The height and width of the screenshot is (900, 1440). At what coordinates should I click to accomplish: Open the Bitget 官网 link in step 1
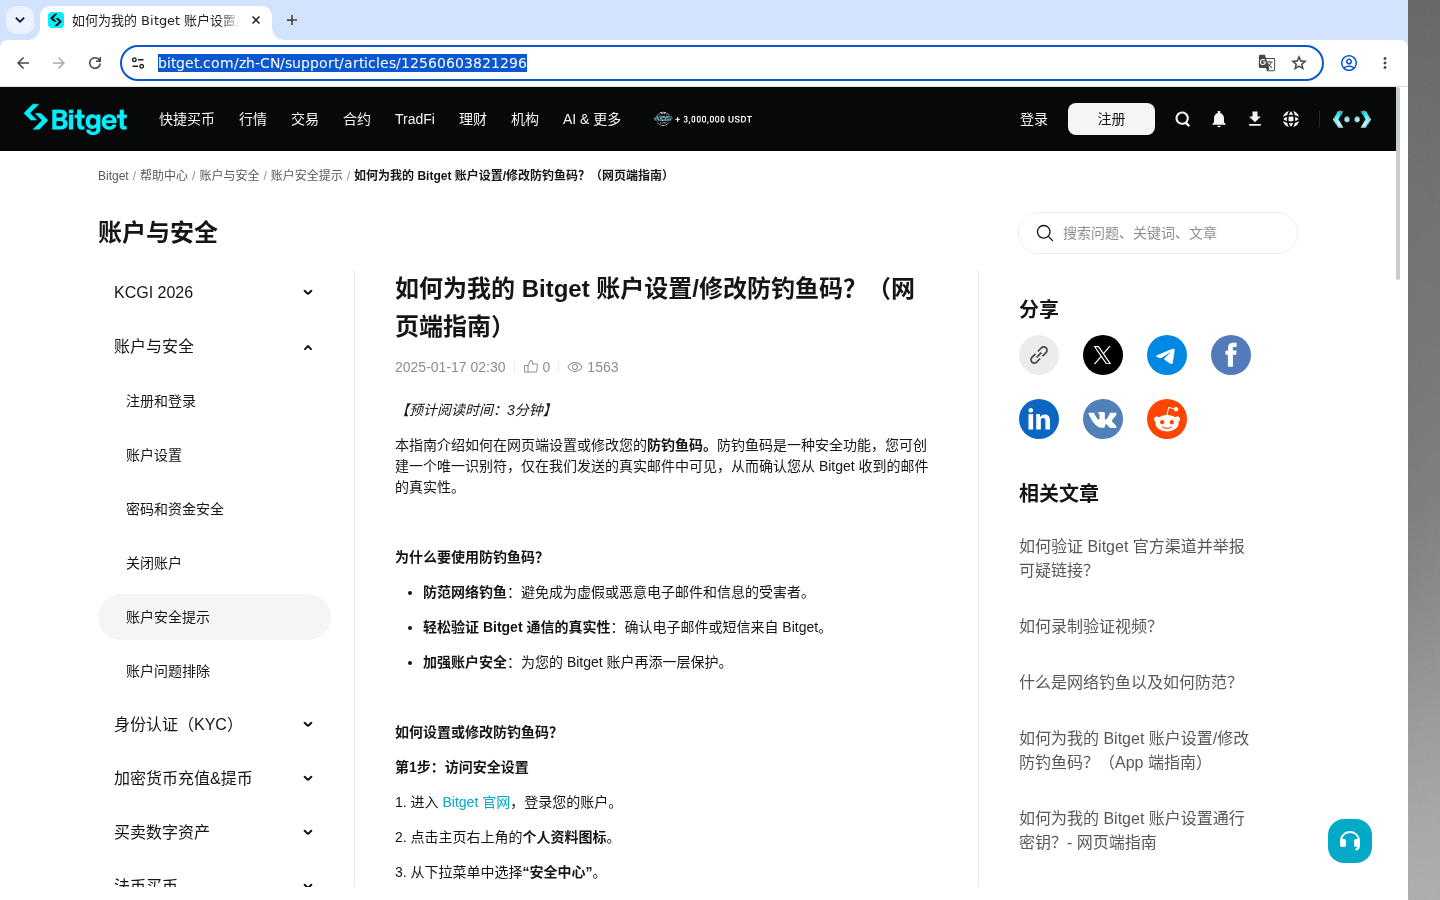(x=476, y=802)
